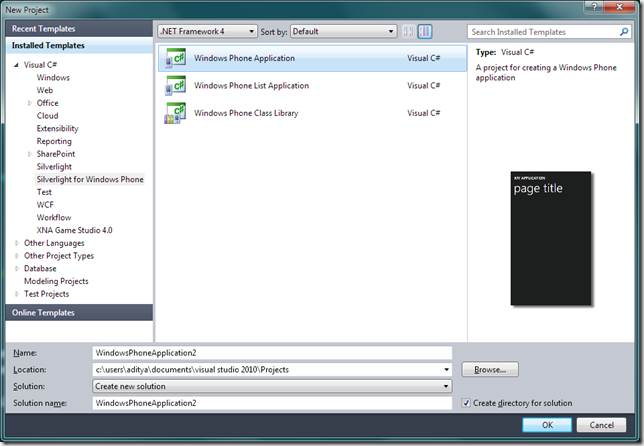Select Modeling Projects tree item
The image size is (644, 446).
[56, 281]
